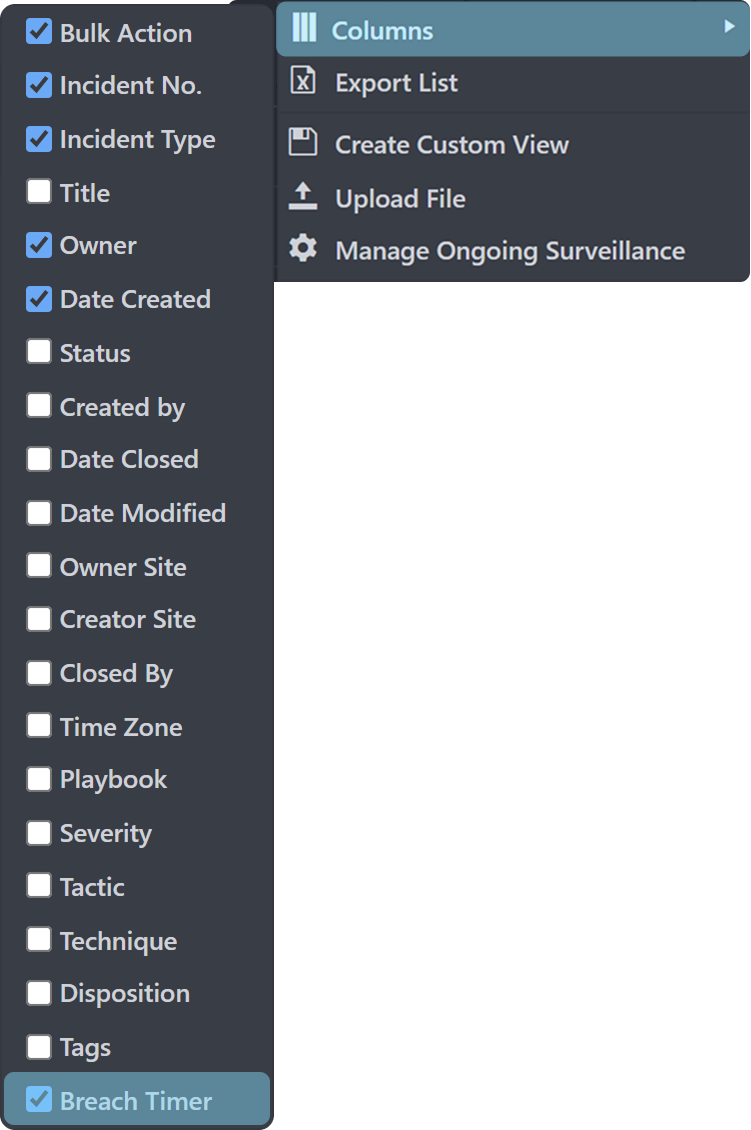
Task: Uncheck the Owner column checkbox
Action: (39, 245)
